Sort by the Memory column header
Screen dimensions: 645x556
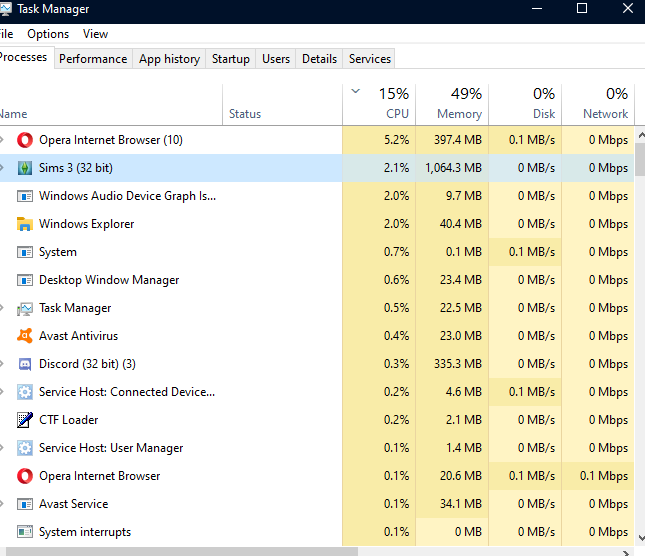pos(452,104)
